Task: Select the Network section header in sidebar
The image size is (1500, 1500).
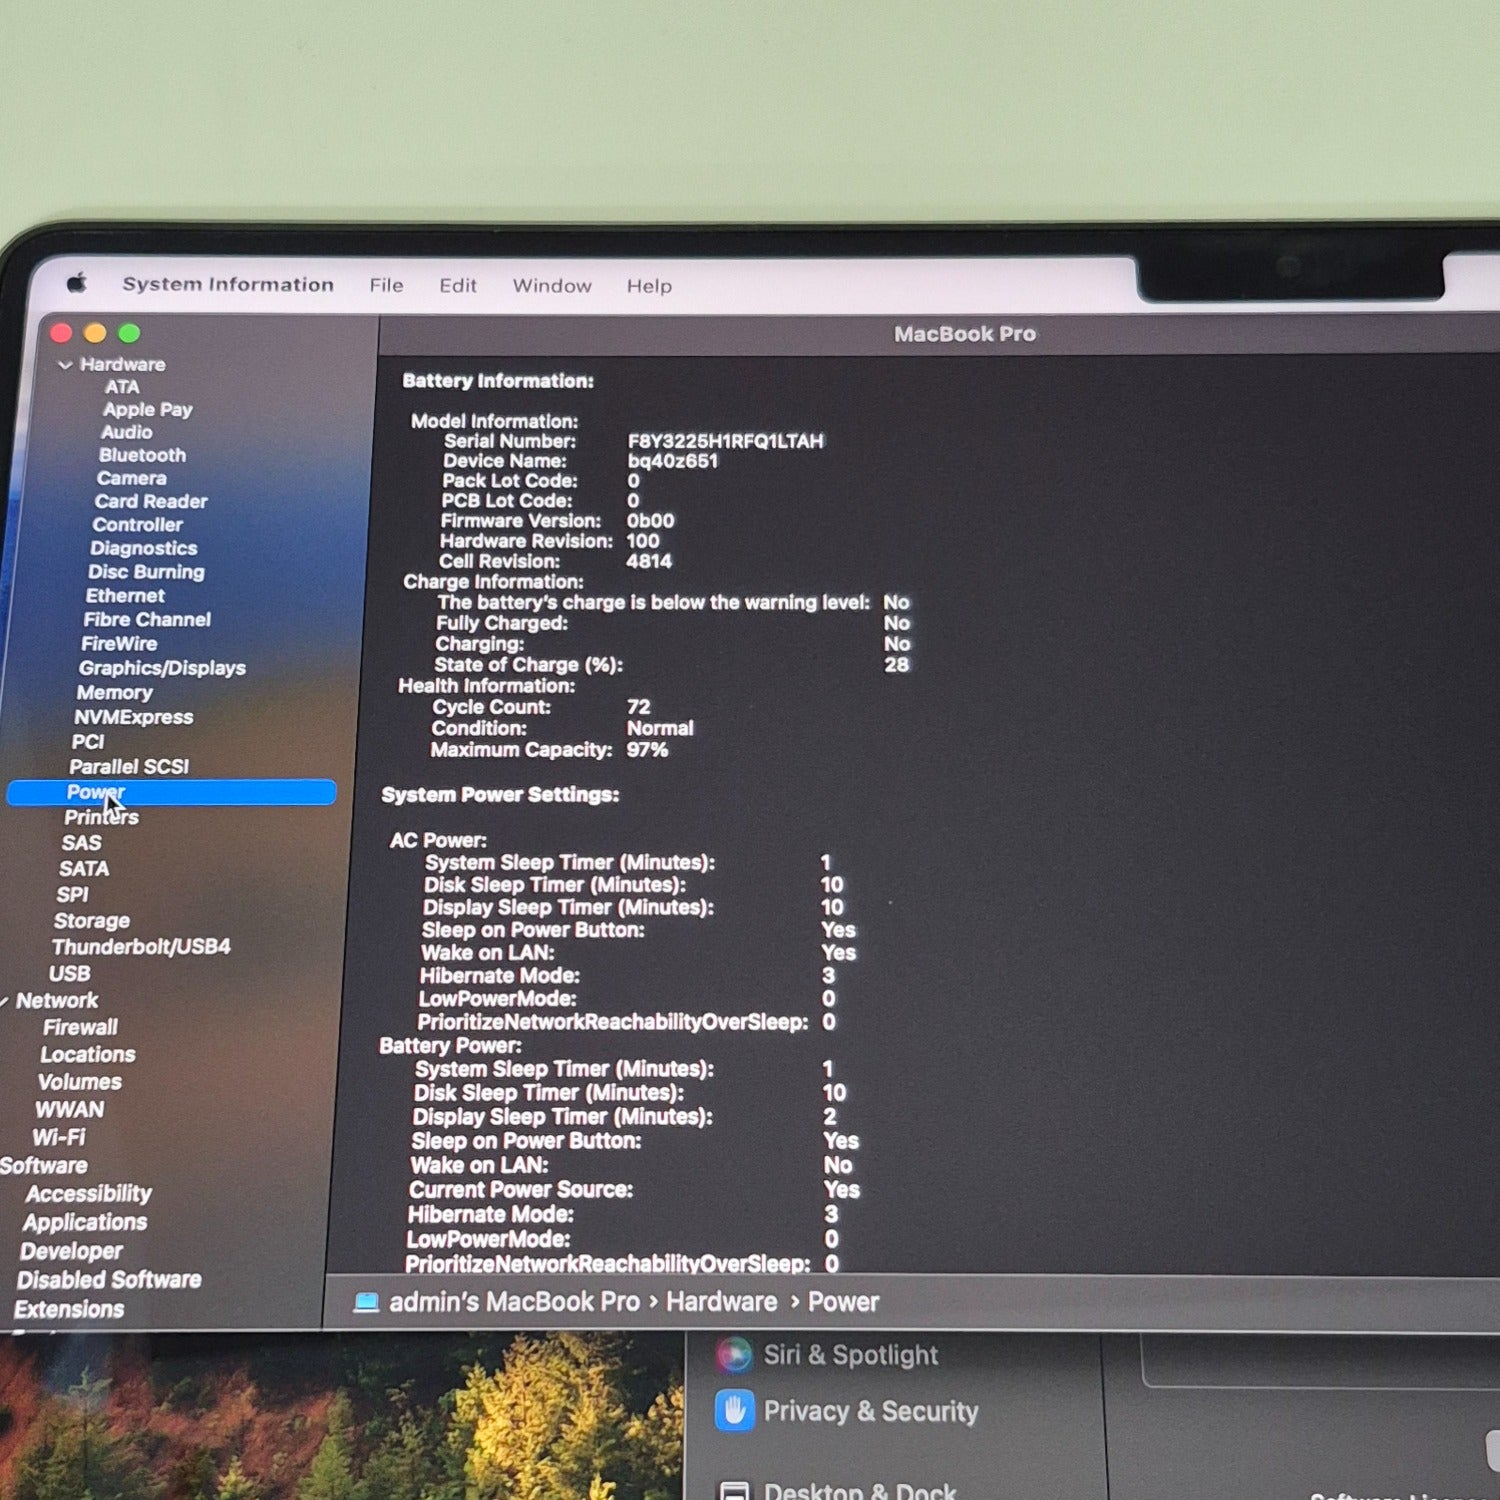Action: pos(57,1001)
